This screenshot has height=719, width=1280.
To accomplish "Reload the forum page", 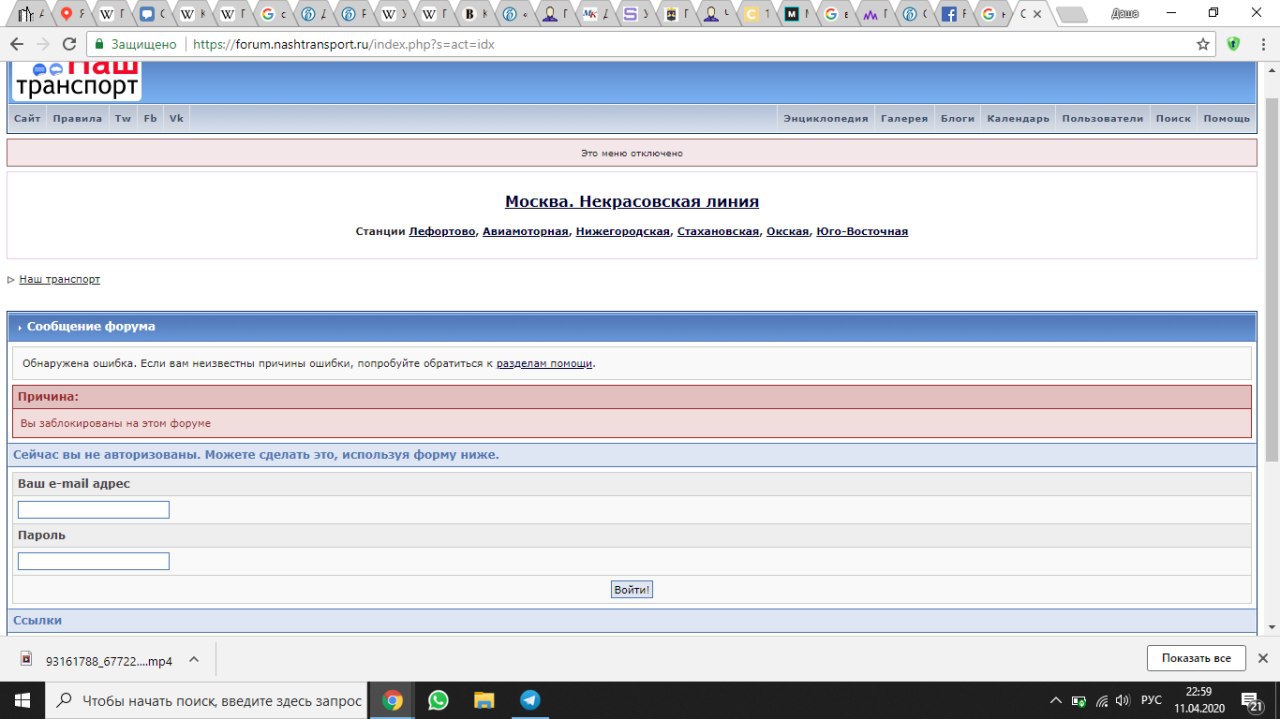I will pos(69,44).
